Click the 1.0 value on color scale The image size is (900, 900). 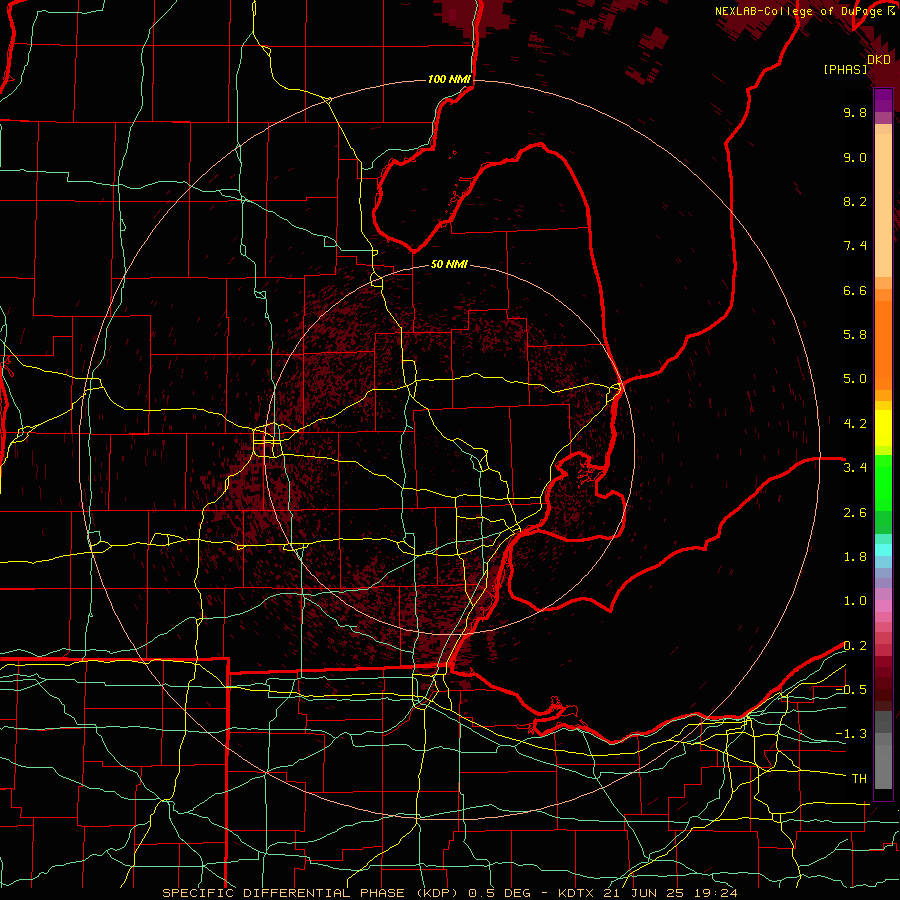click(855, 601)
